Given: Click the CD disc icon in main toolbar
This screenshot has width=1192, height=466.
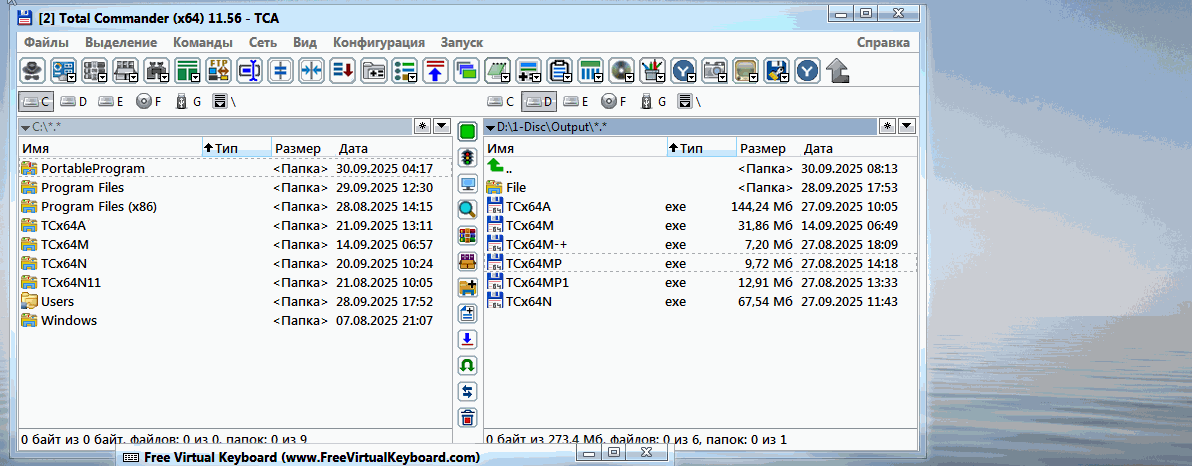Looking at the screenshot, I should coord(622,70).
